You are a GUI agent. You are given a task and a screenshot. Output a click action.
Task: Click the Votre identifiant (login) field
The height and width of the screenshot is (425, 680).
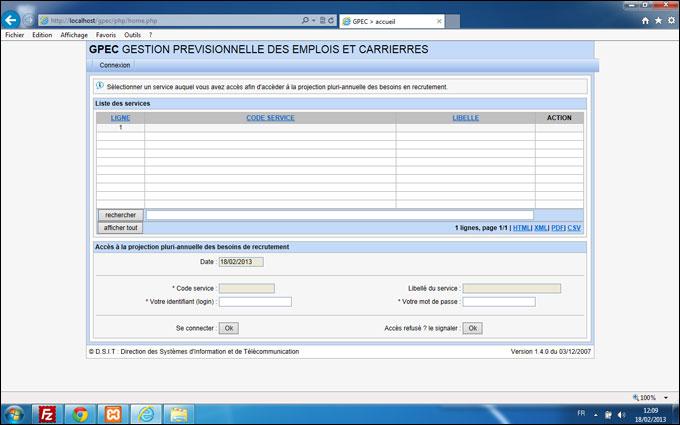[255, 301]
